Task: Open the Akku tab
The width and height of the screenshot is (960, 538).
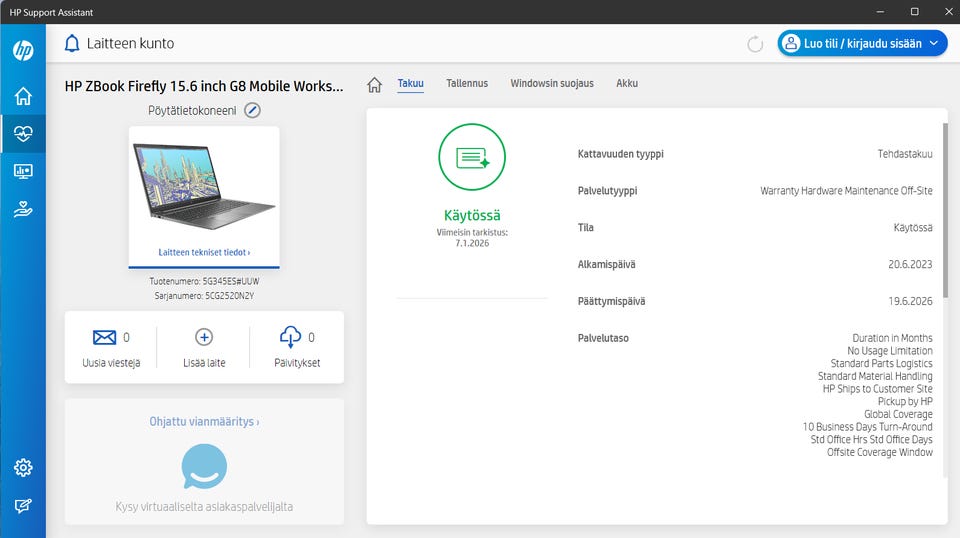Action: [x=627, y=84]
